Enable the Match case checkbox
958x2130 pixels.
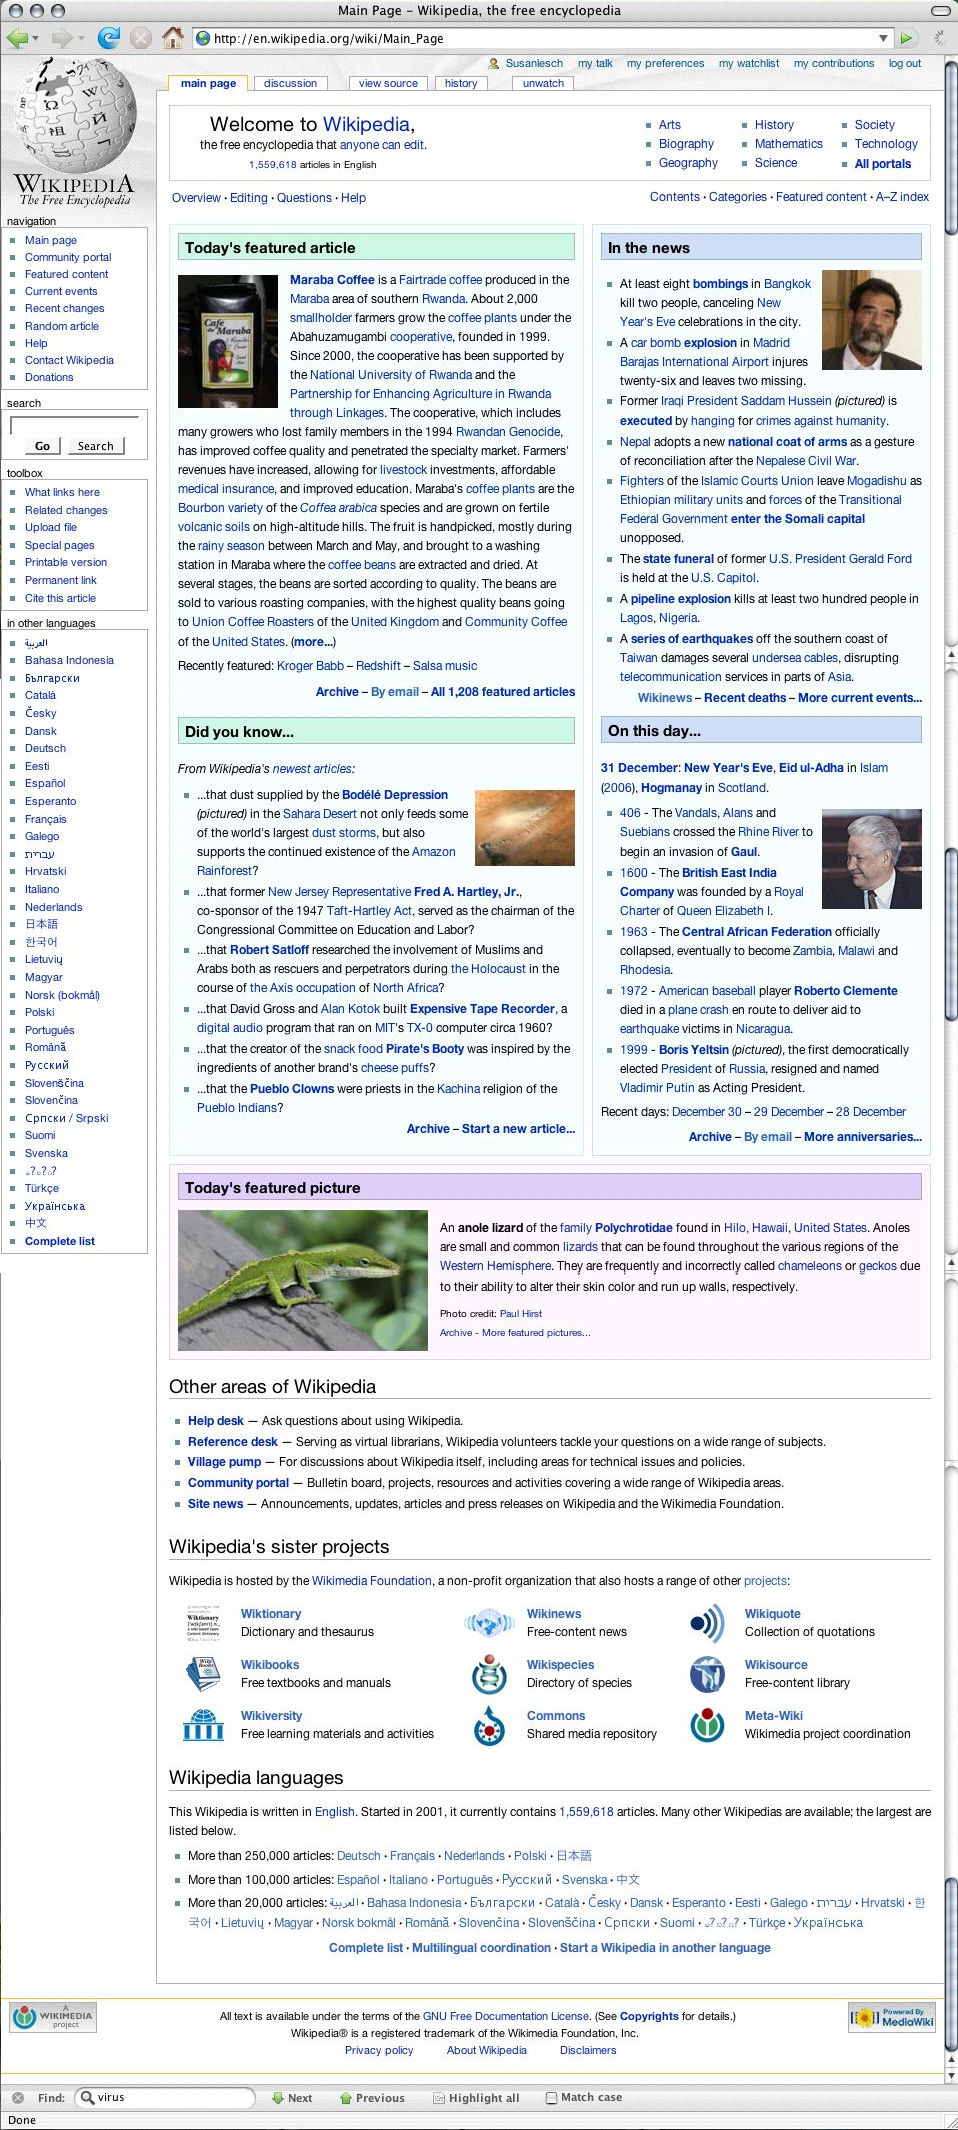pyautogui.click(x=551, y=2098)
